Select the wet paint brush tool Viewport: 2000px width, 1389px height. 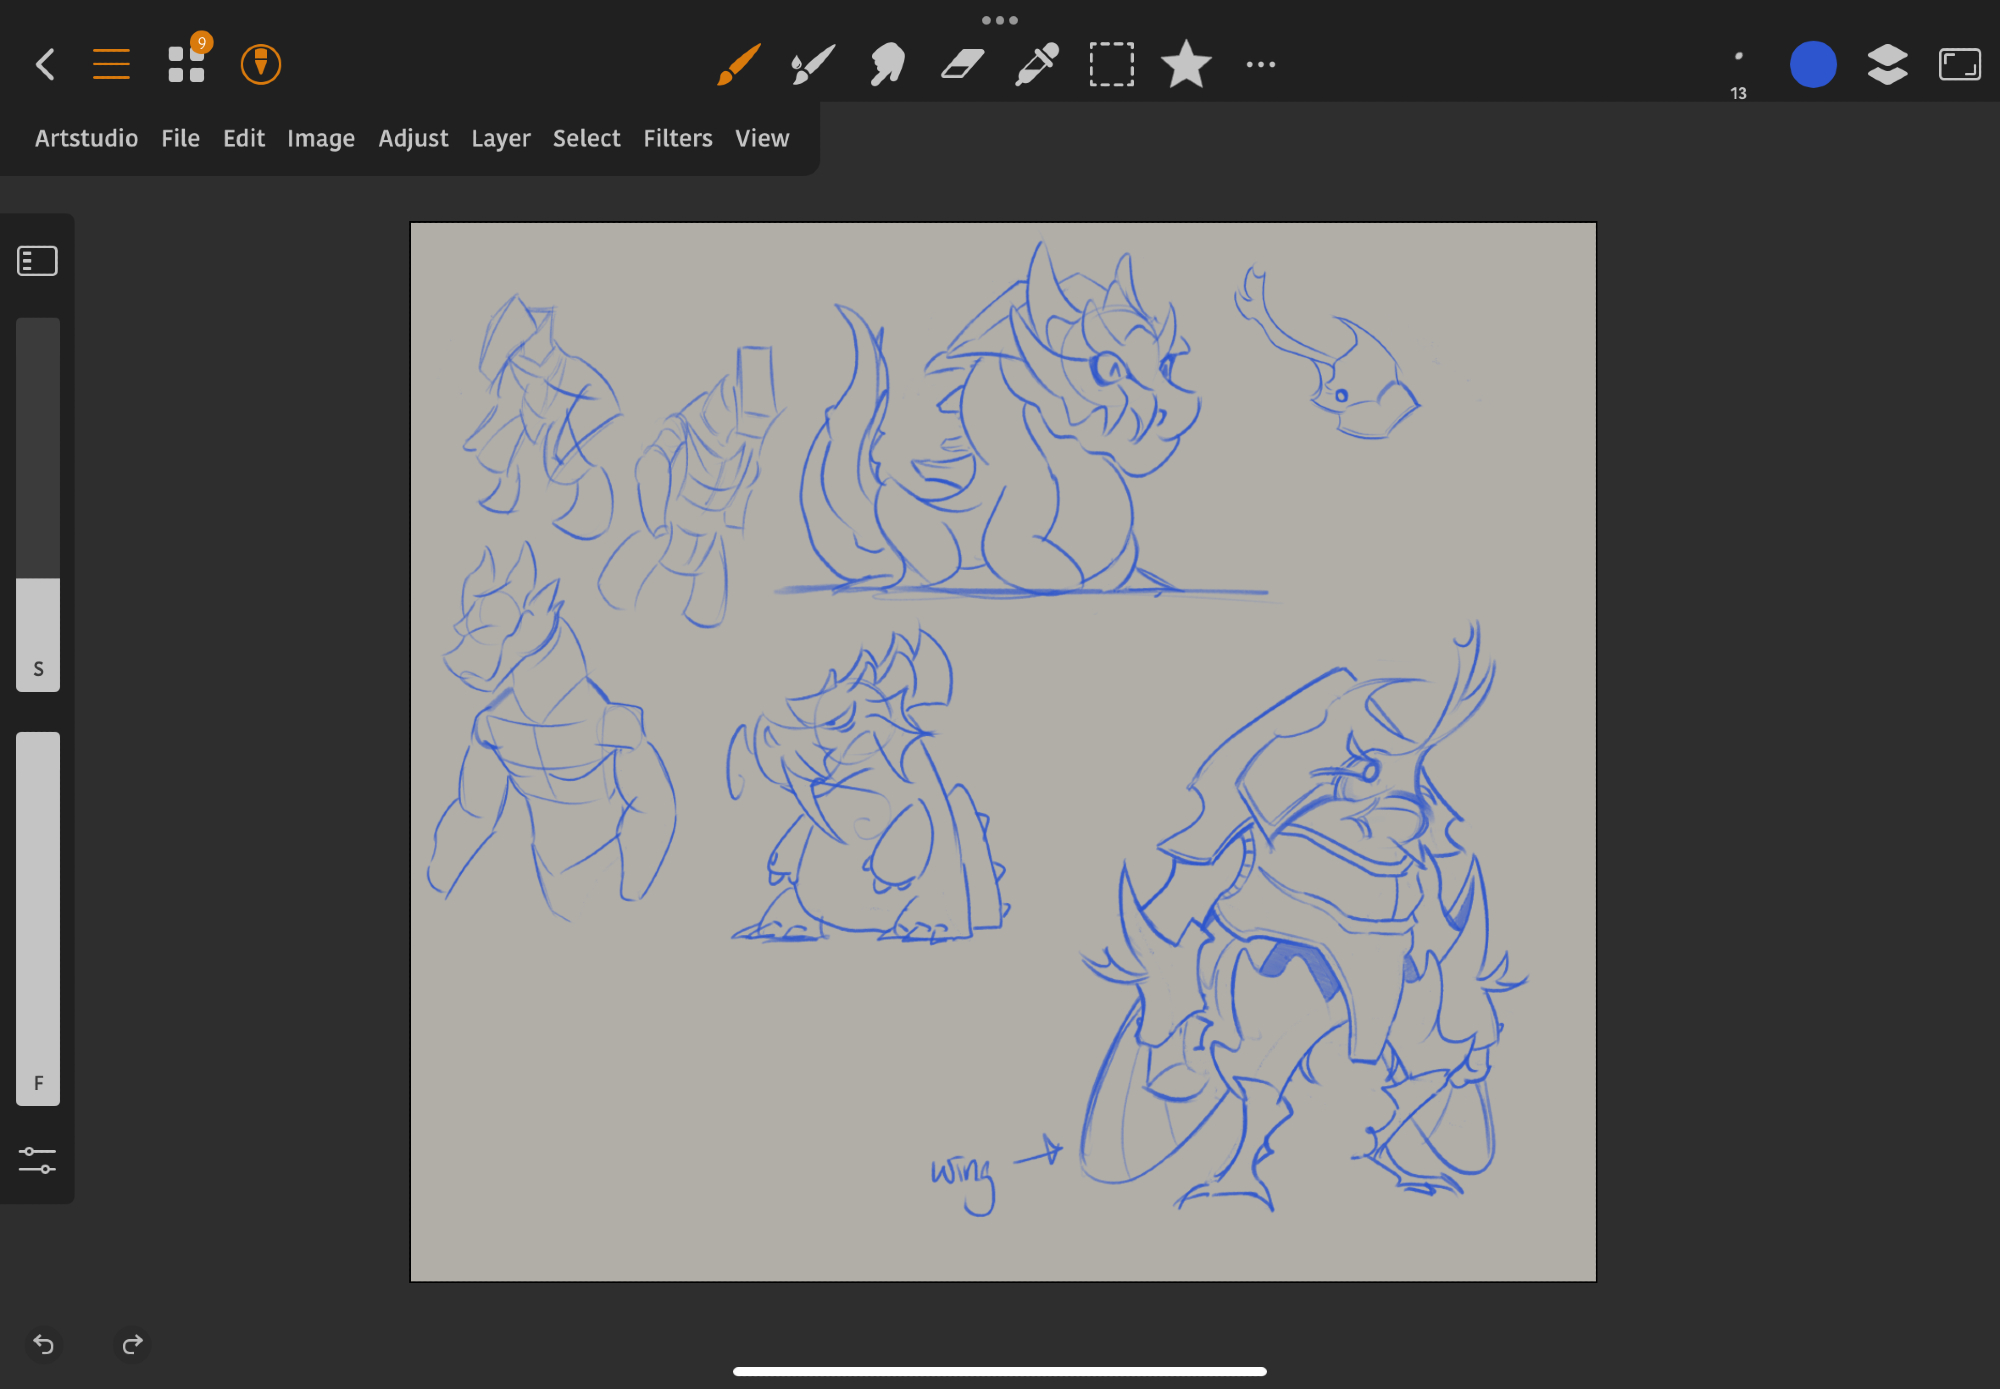[x=812, y=65]
